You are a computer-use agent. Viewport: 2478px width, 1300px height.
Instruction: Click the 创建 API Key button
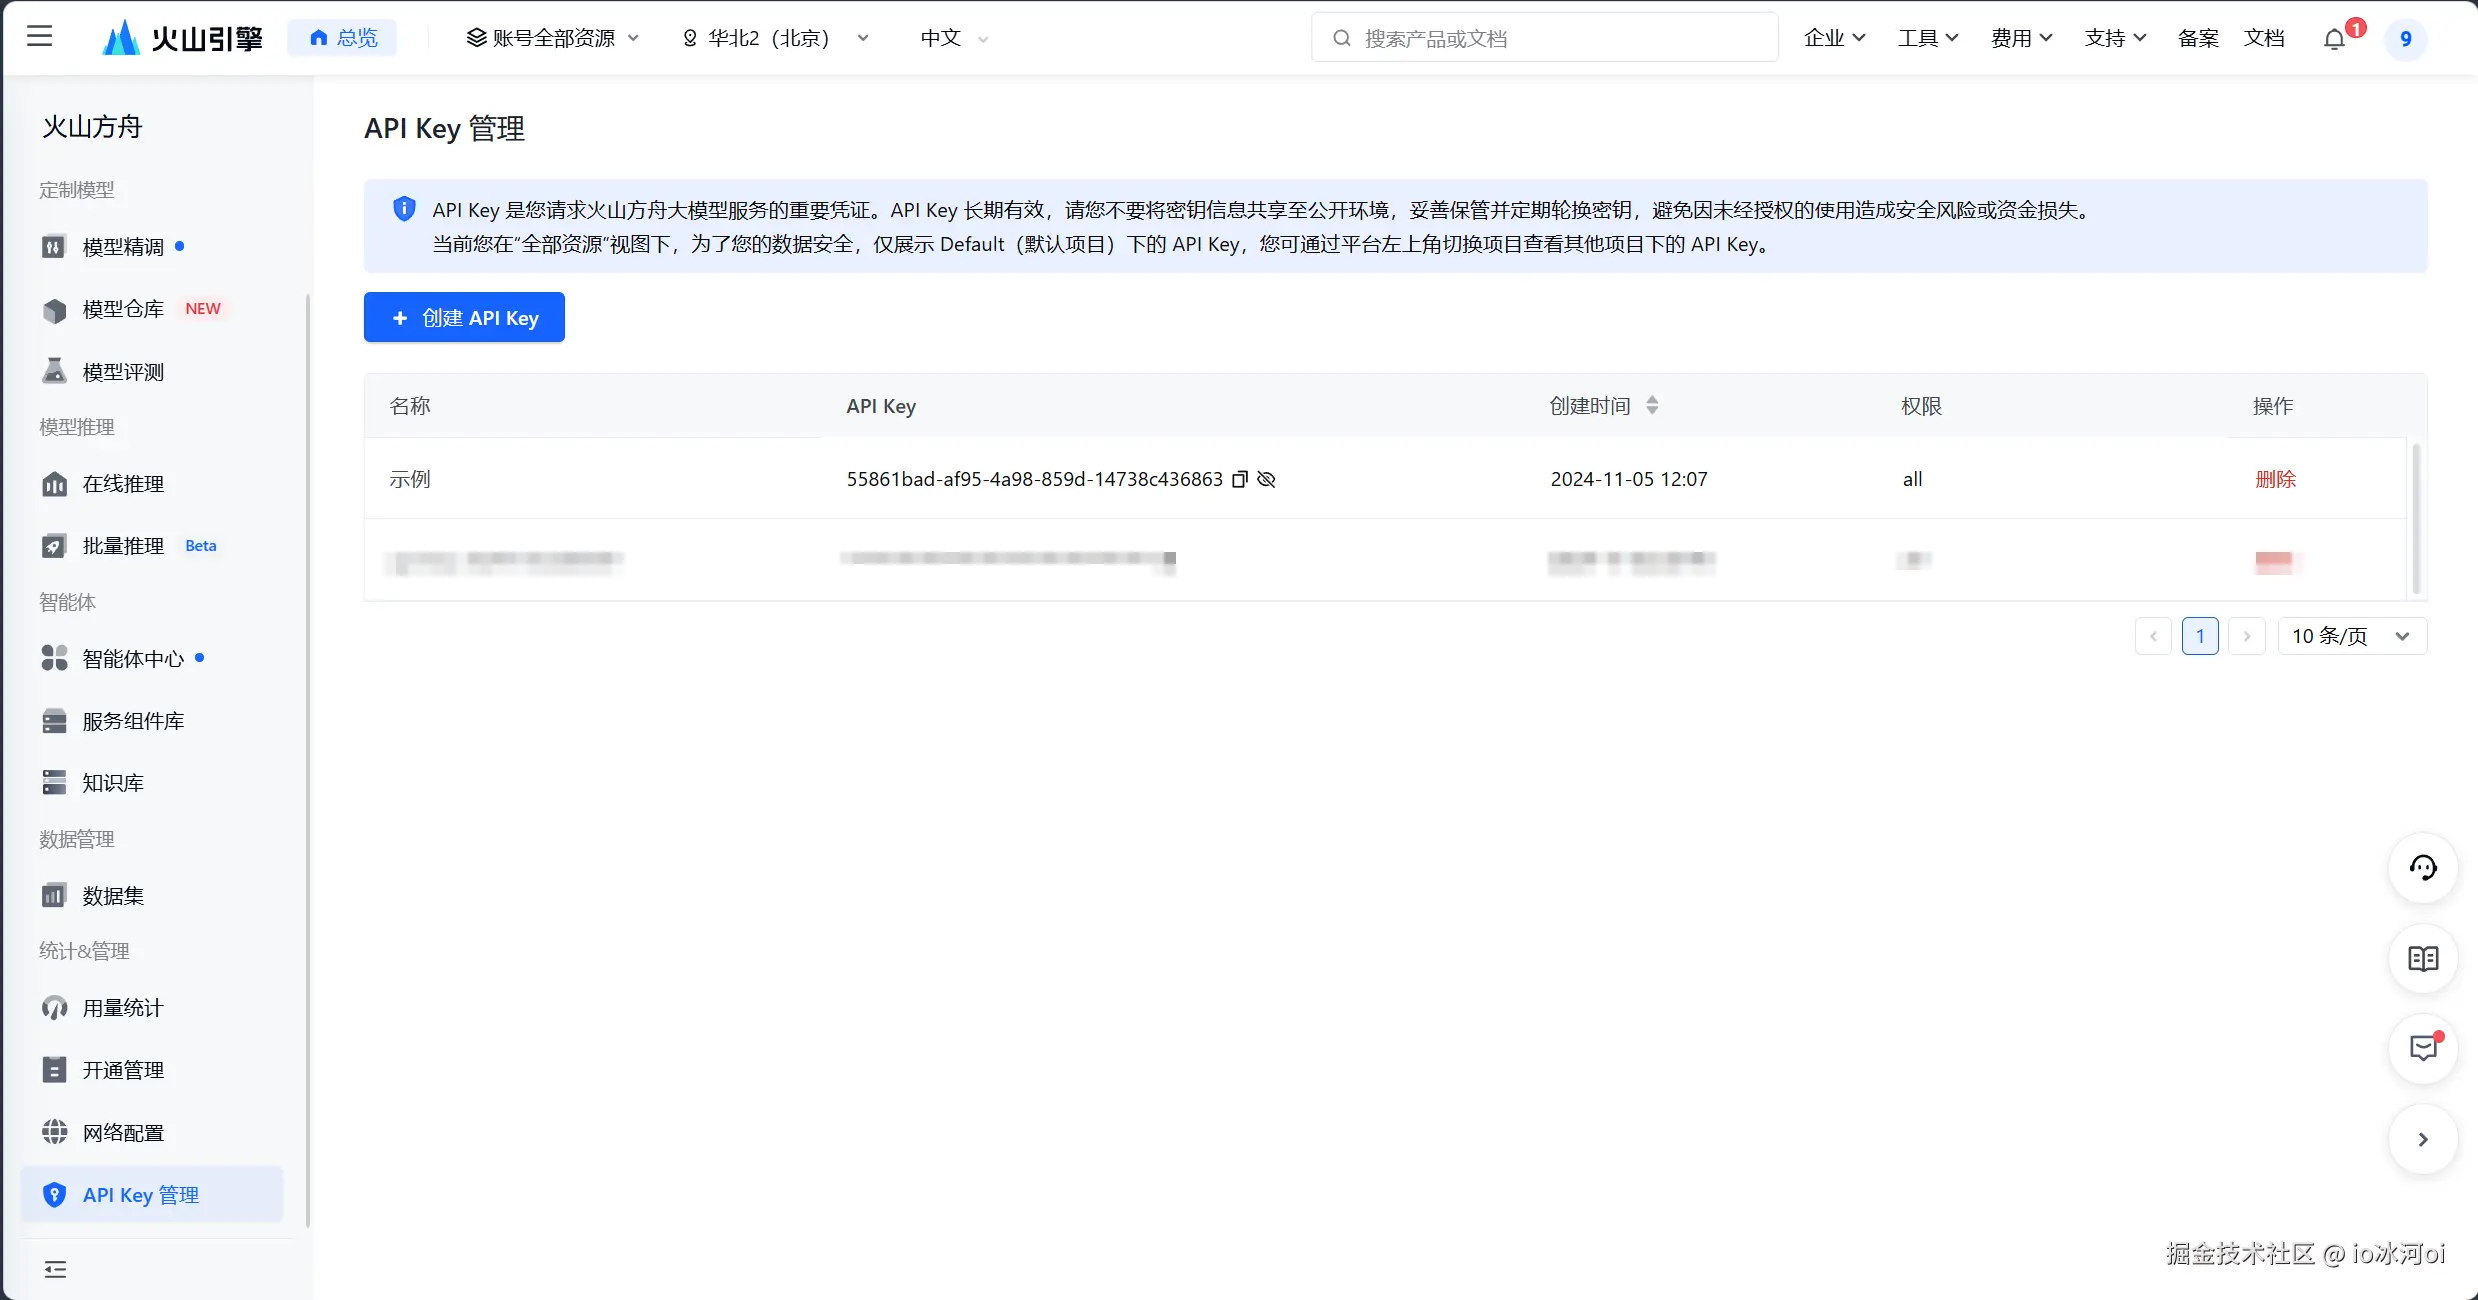coord(464,317)
